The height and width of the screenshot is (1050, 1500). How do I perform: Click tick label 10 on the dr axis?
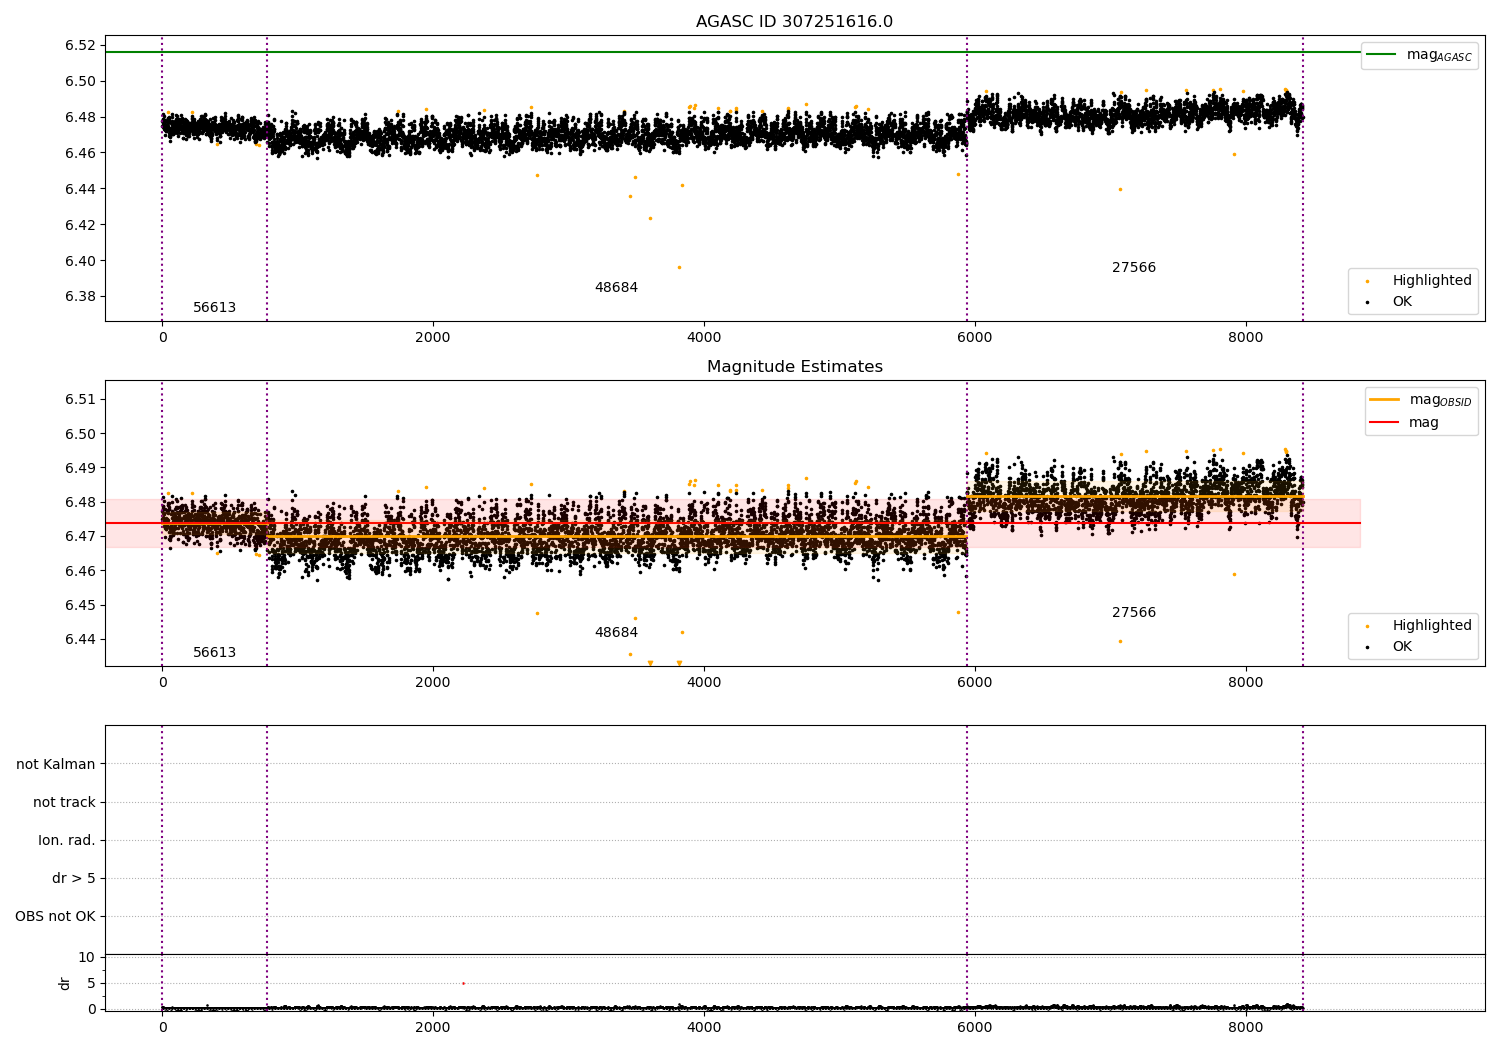click(87, 957)
